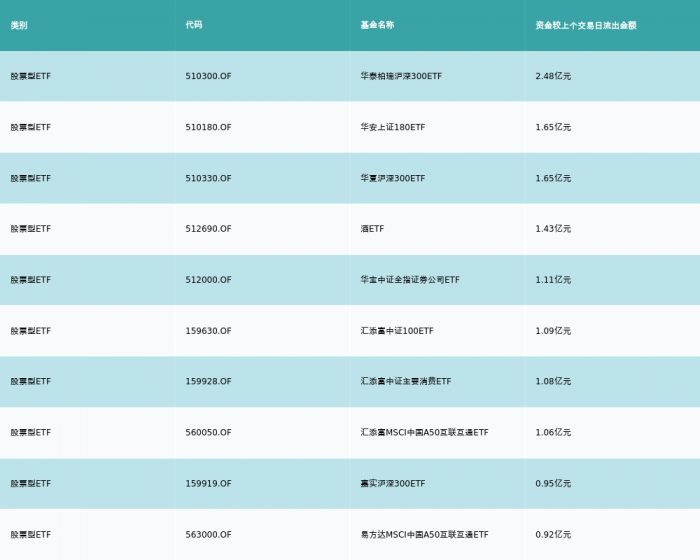Click outflow amount 2.48亿元
The width and height of the screenshot is (700, 560).
click(x=553, y=76)
